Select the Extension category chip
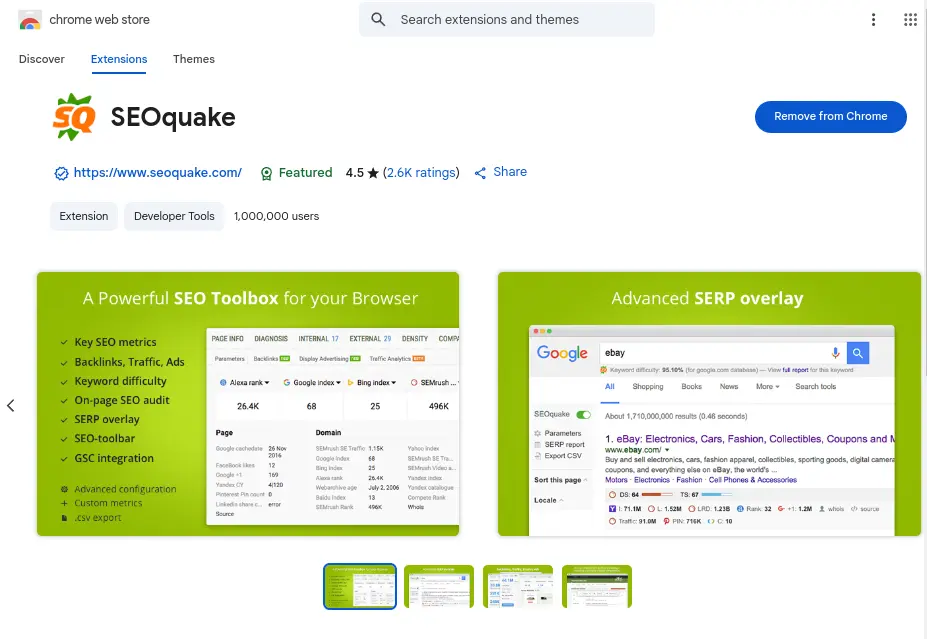 [84, 216]
